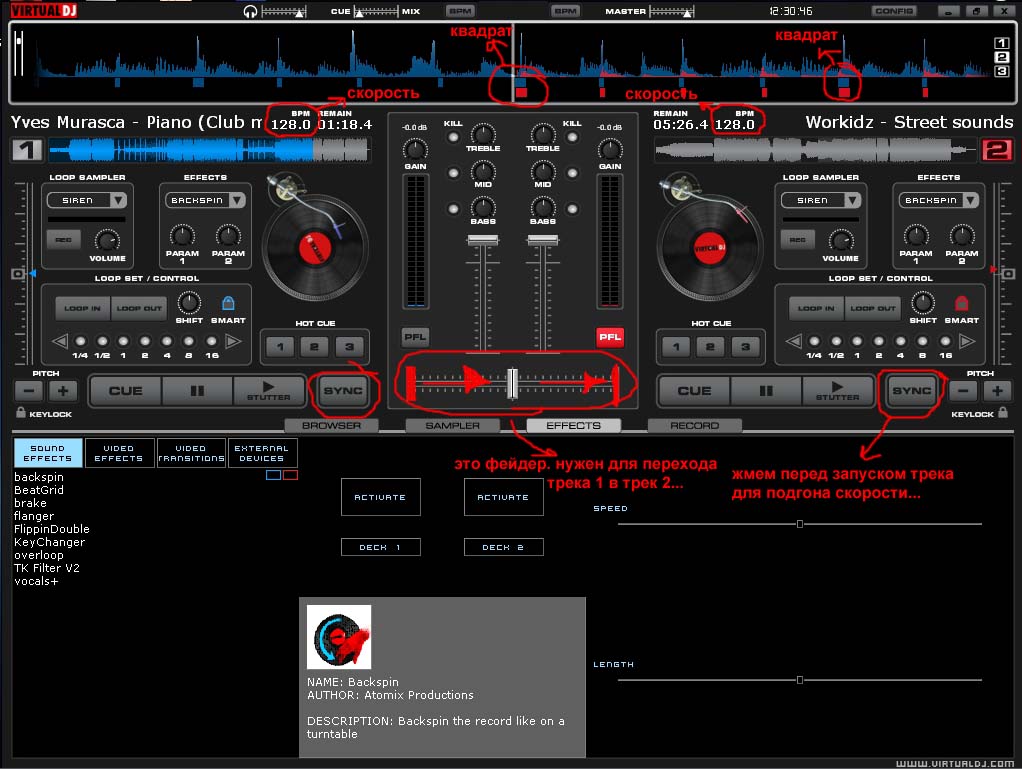Open the CONFIG settings
Image resolution: width=1022 pixels, height=769 pixels.
click(894, 11)
